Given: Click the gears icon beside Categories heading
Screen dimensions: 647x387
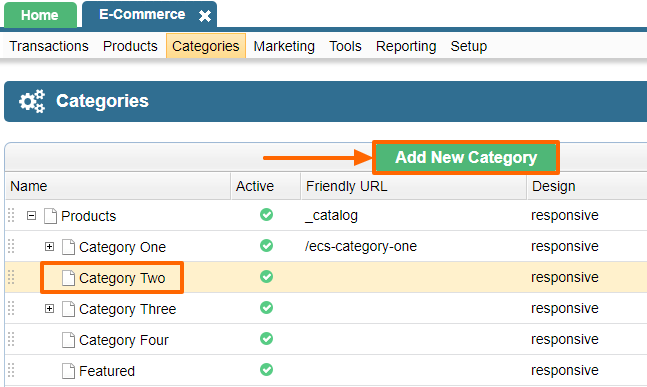Looking at the screenshot, I should (x=32, y=101).
